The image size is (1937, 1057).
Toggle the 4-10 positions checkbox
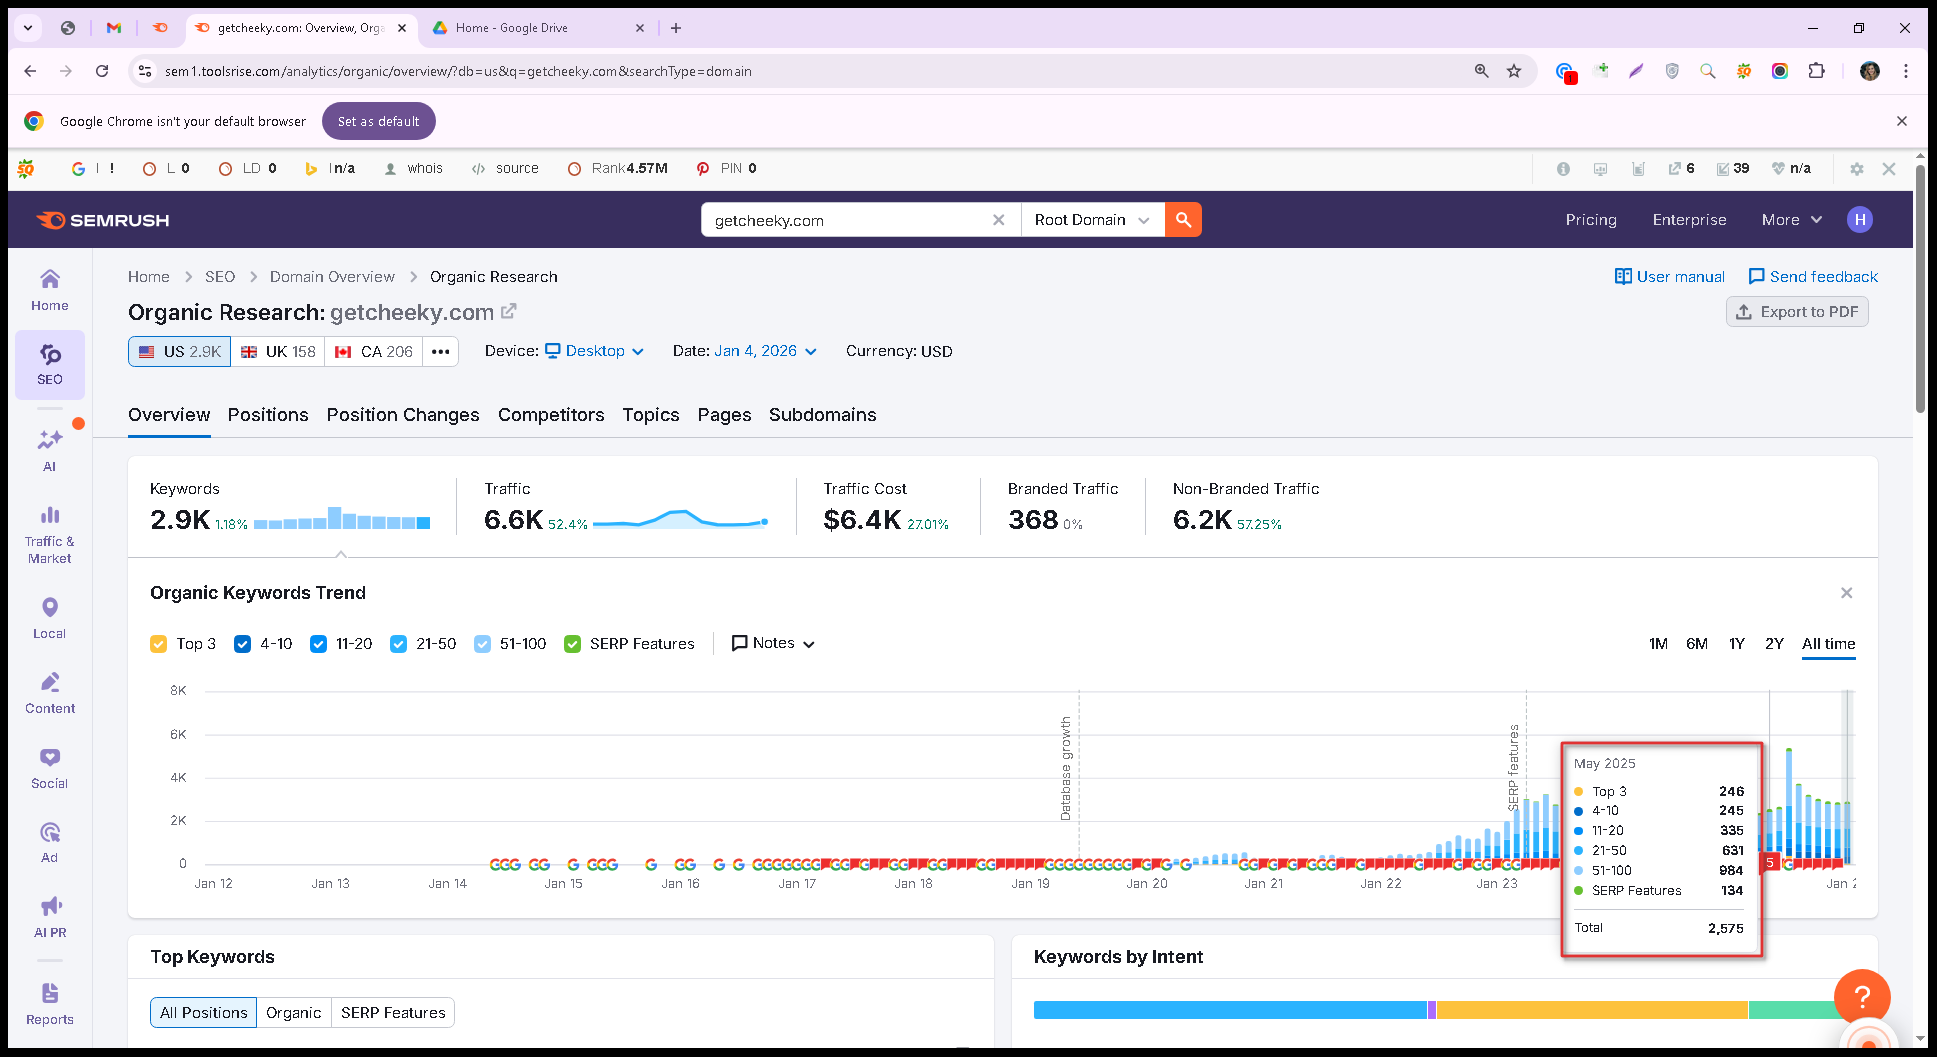point(242,644)
